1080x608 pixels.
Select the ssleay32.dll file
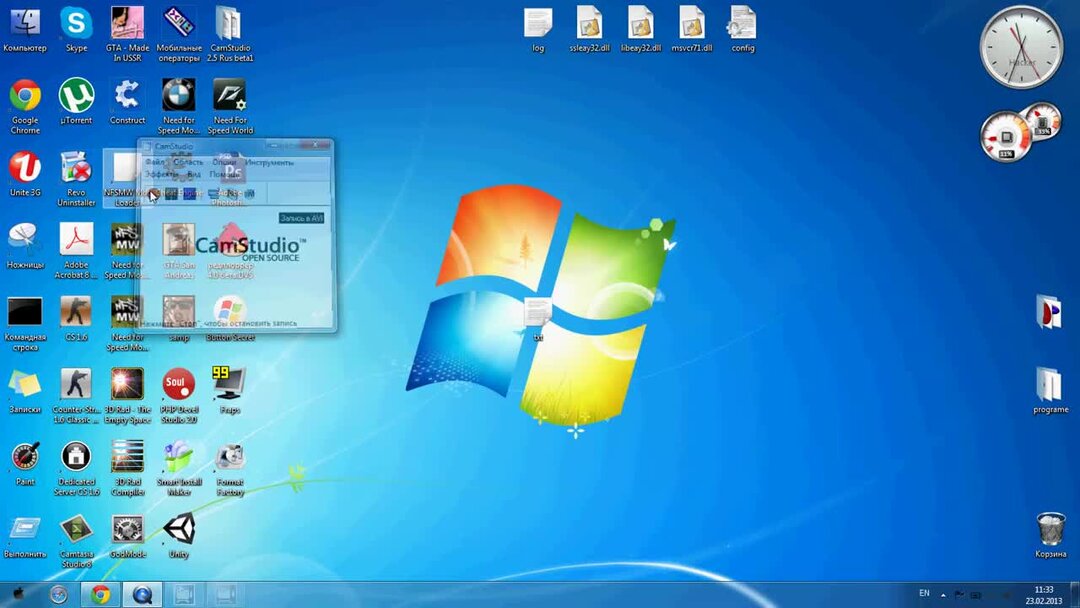(x=590, y=29)
